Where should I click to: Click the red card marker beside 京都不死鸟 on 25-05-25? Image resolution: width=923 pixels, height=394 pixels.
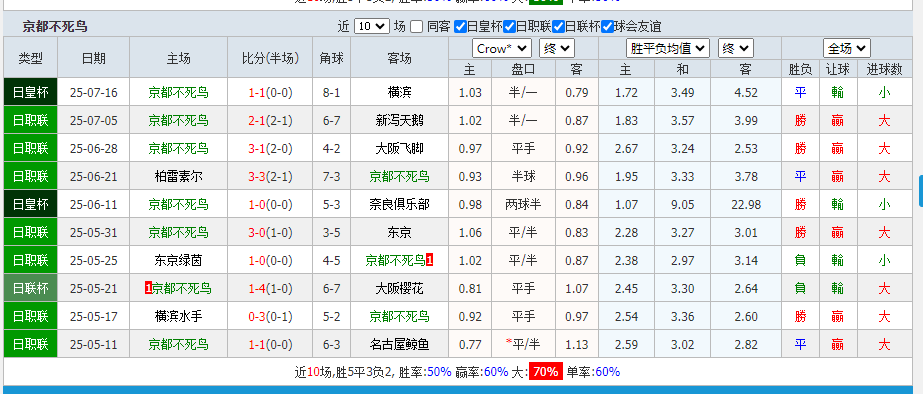430,260
